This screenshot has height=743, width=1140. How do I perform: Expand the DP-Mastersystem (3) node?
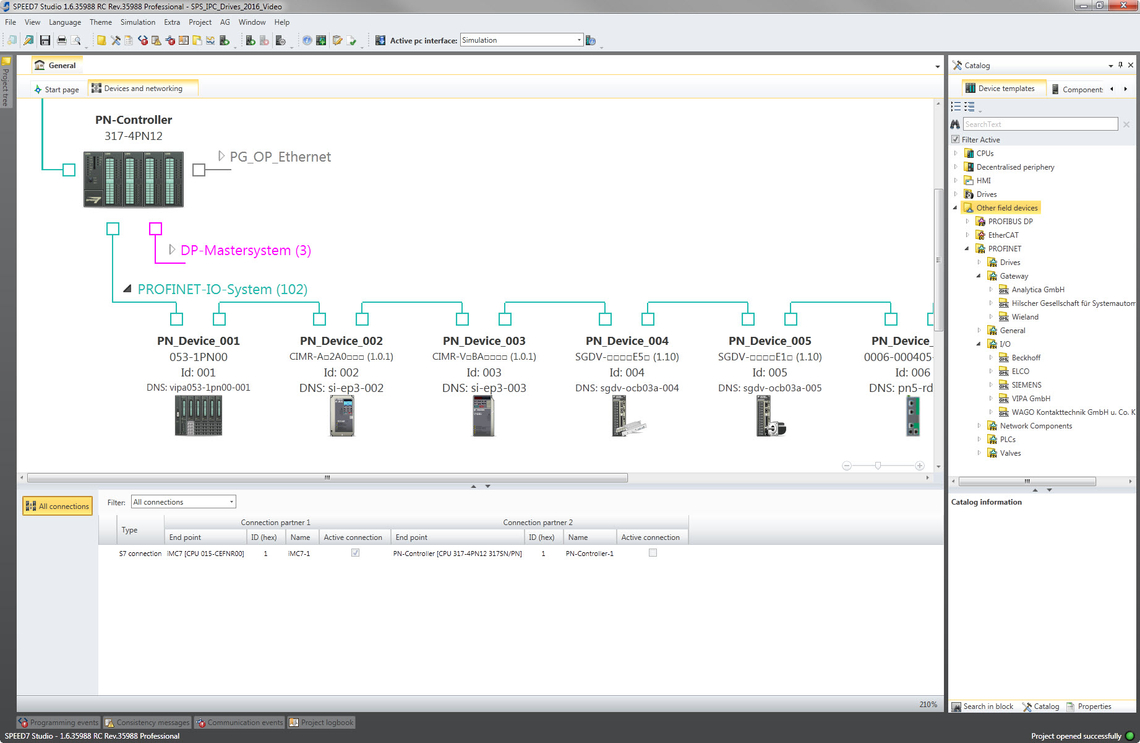(x=172, y=250)
